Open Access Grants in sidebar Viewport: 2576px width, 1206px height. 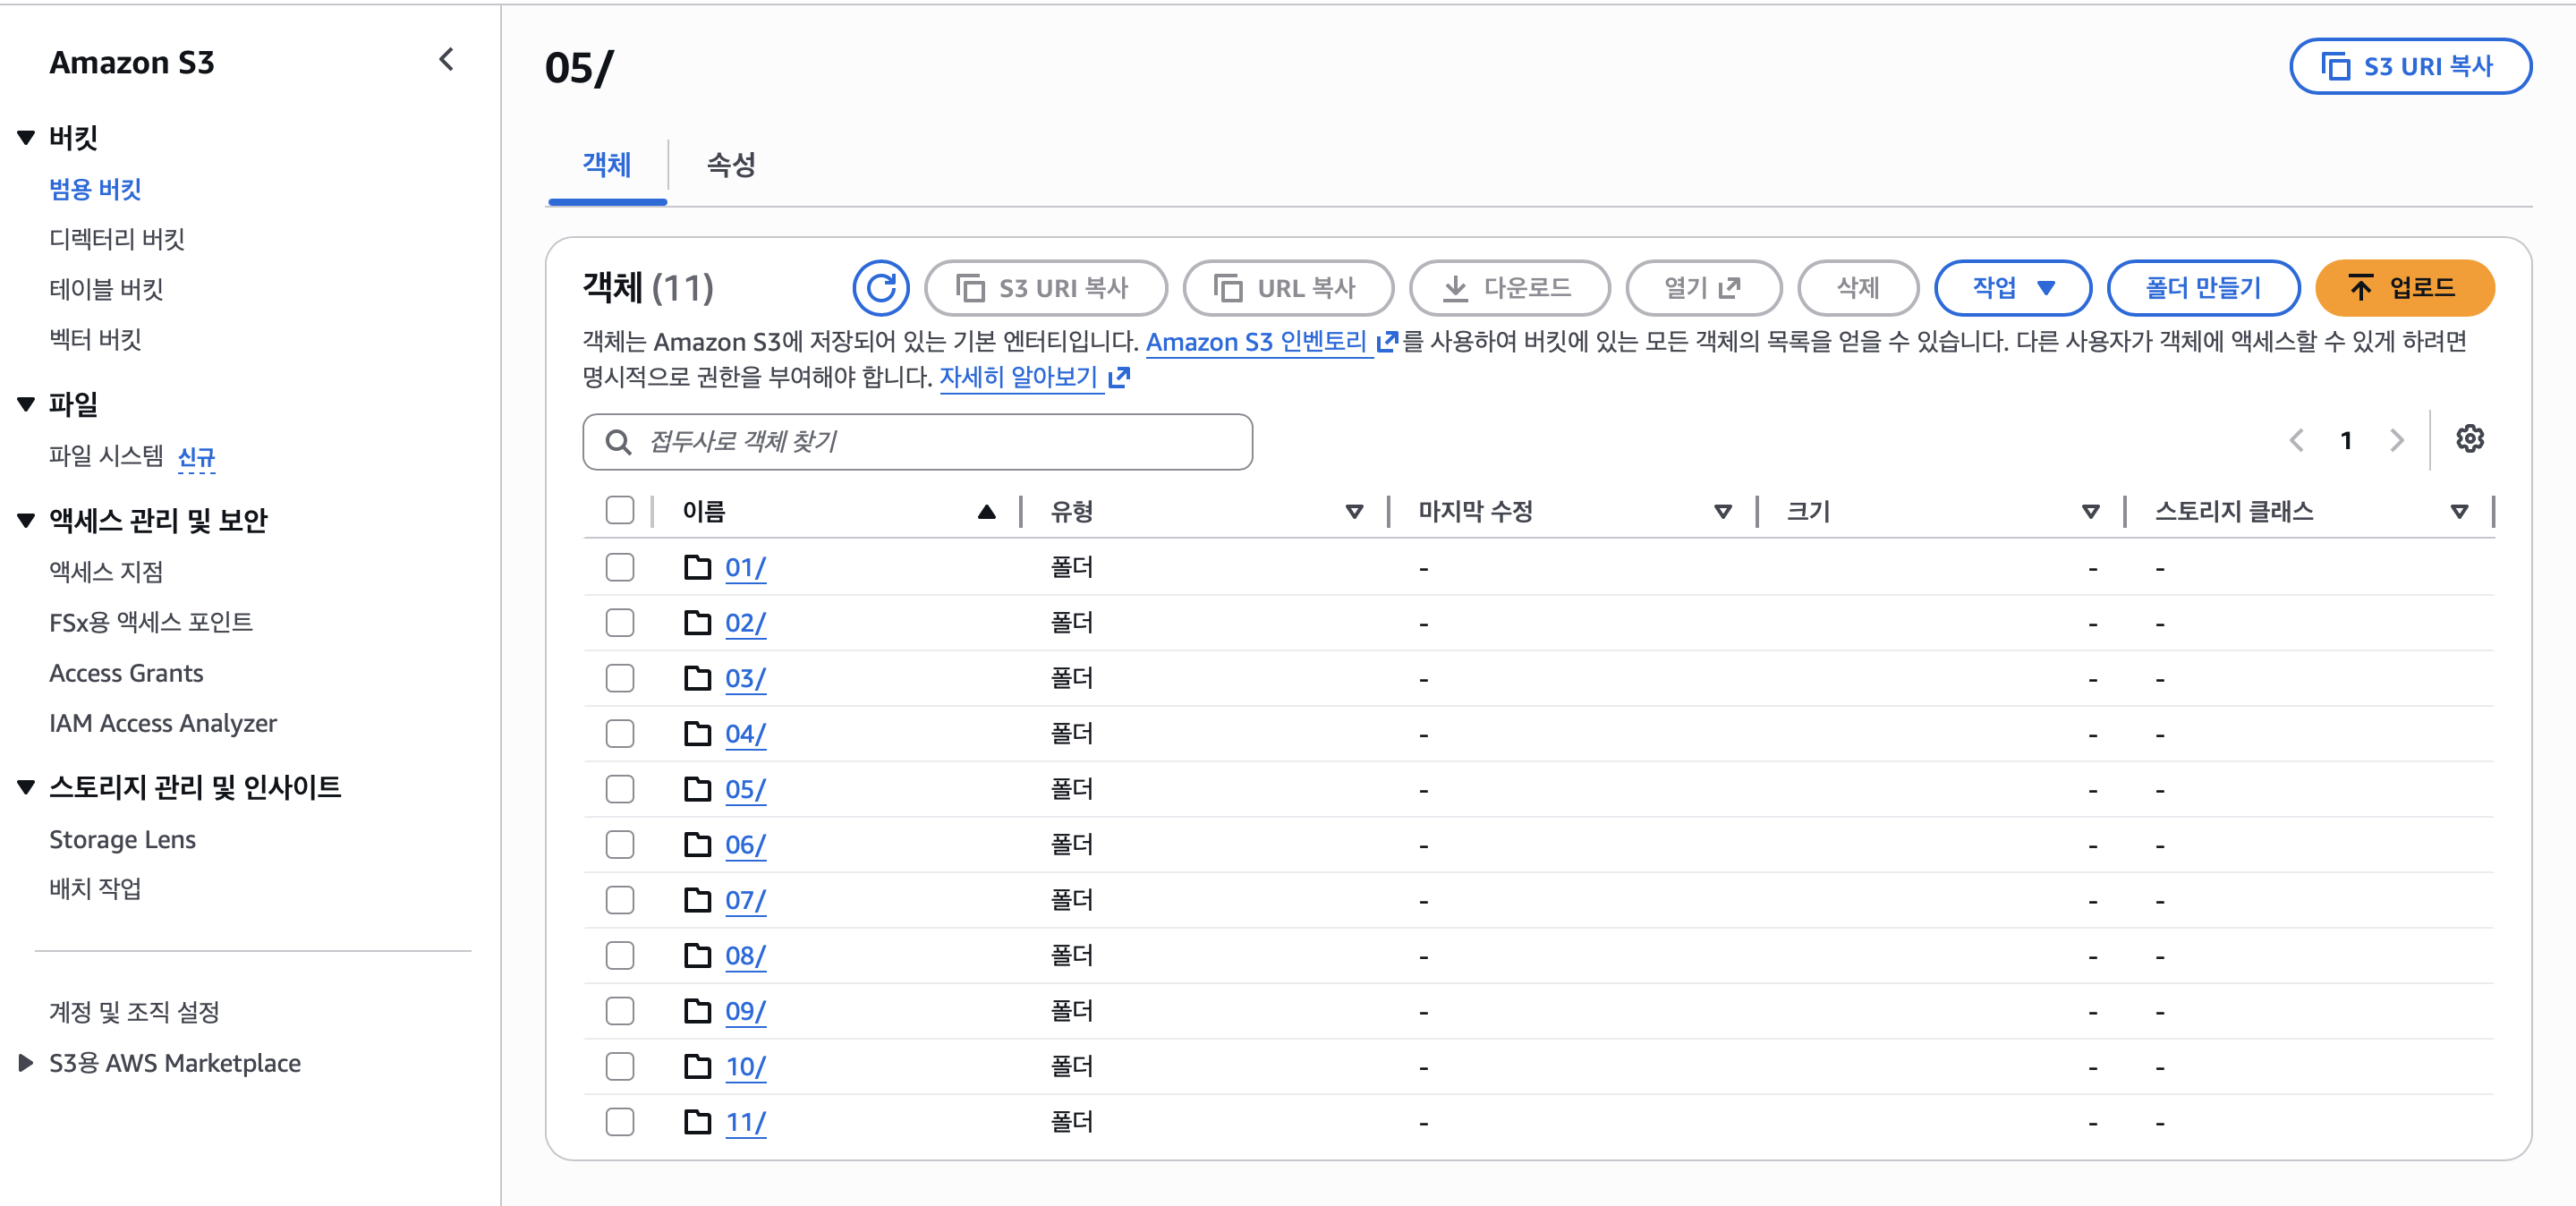[126, 673]
